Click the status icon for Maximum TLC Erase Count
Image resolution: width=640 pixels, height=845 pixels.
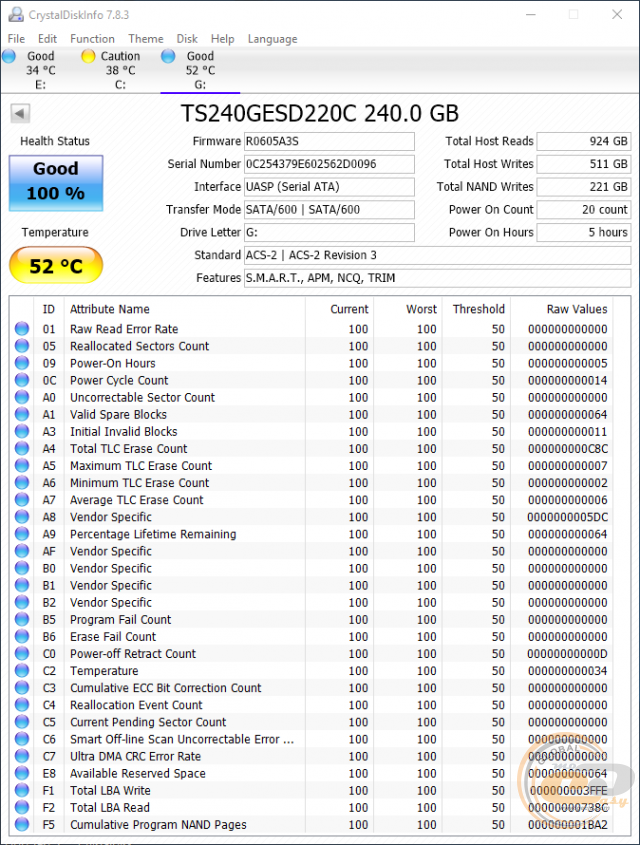point(22,465)
